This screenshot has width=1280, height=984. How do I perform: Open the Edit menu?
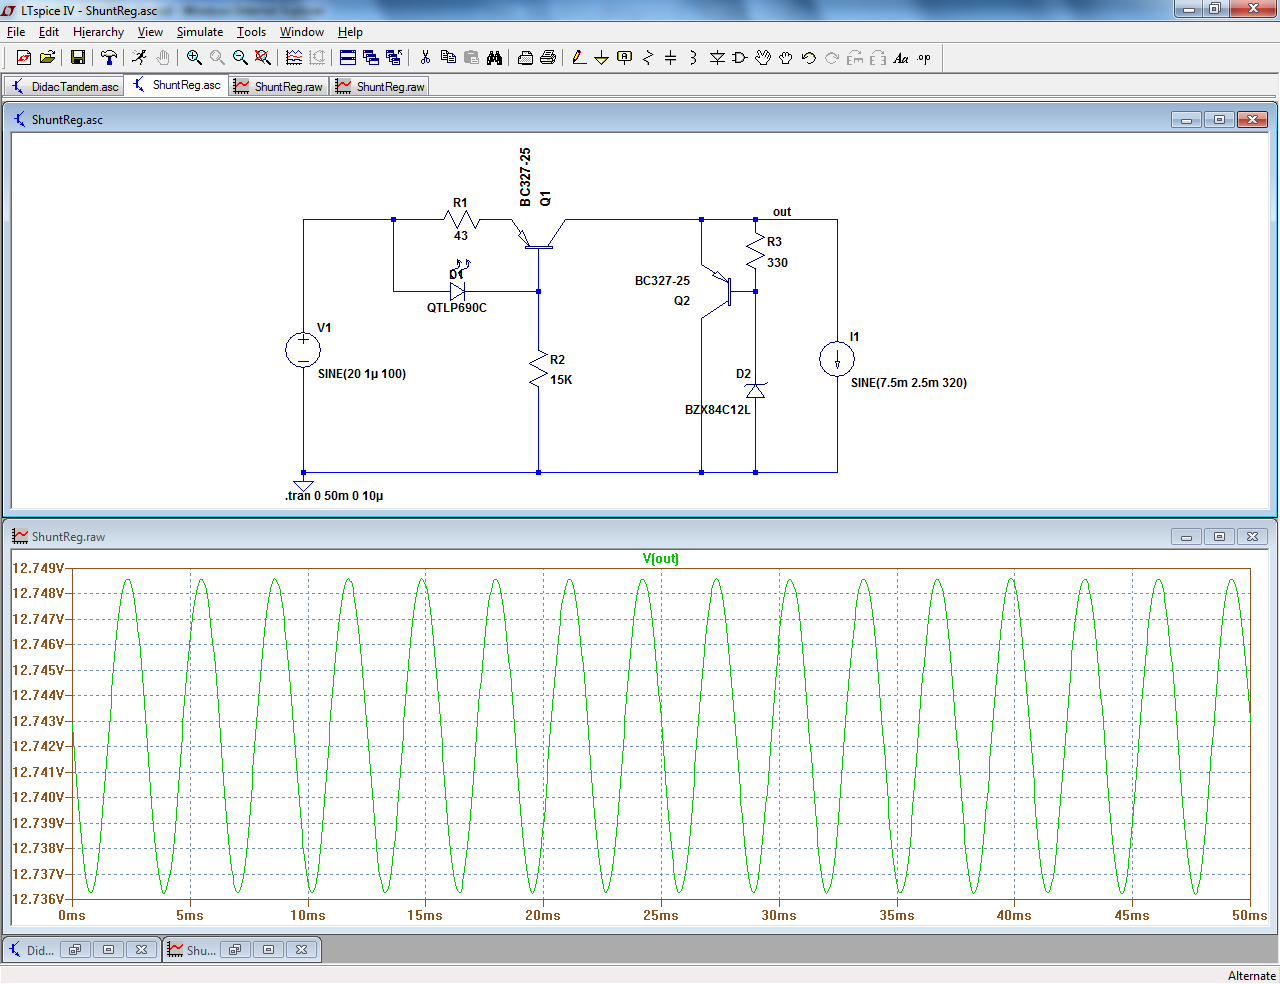pyautogui.click(x=49, y=32)
